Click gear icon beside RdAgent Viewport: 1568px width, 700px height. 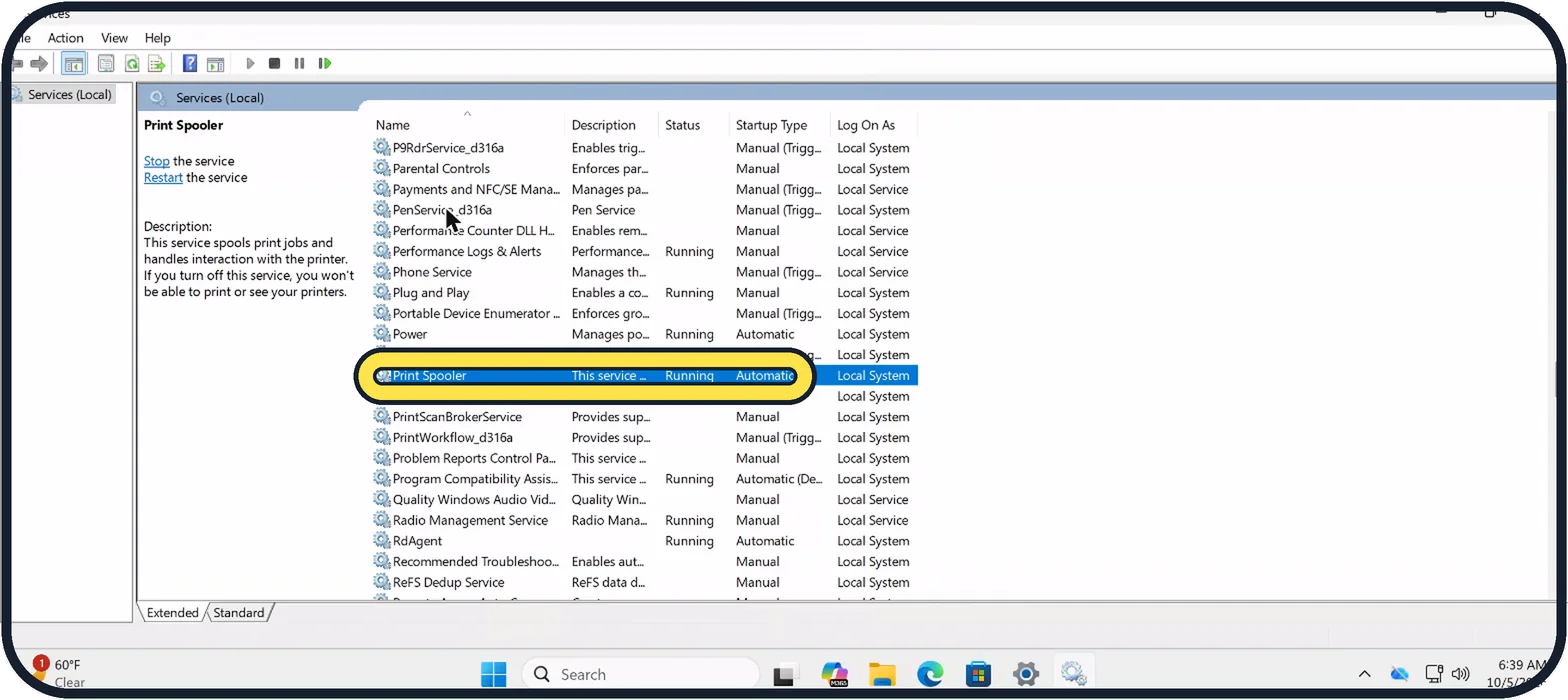[x=382, y=540]
